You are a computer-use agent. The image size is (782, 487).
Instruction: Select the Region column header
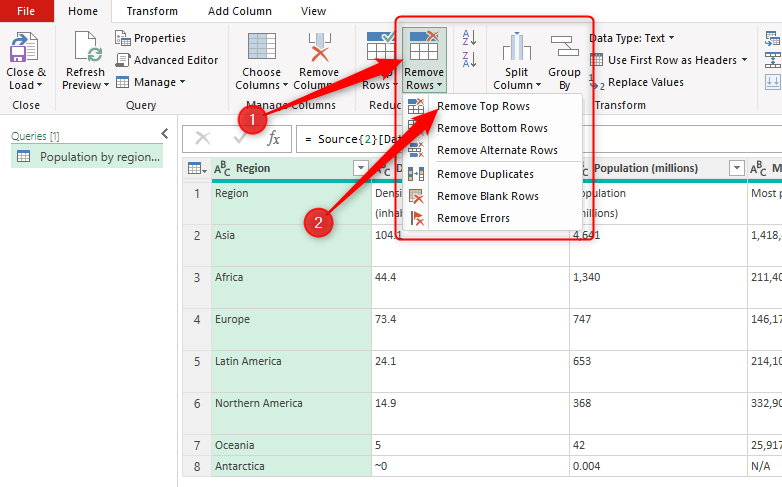click(291, 169)
